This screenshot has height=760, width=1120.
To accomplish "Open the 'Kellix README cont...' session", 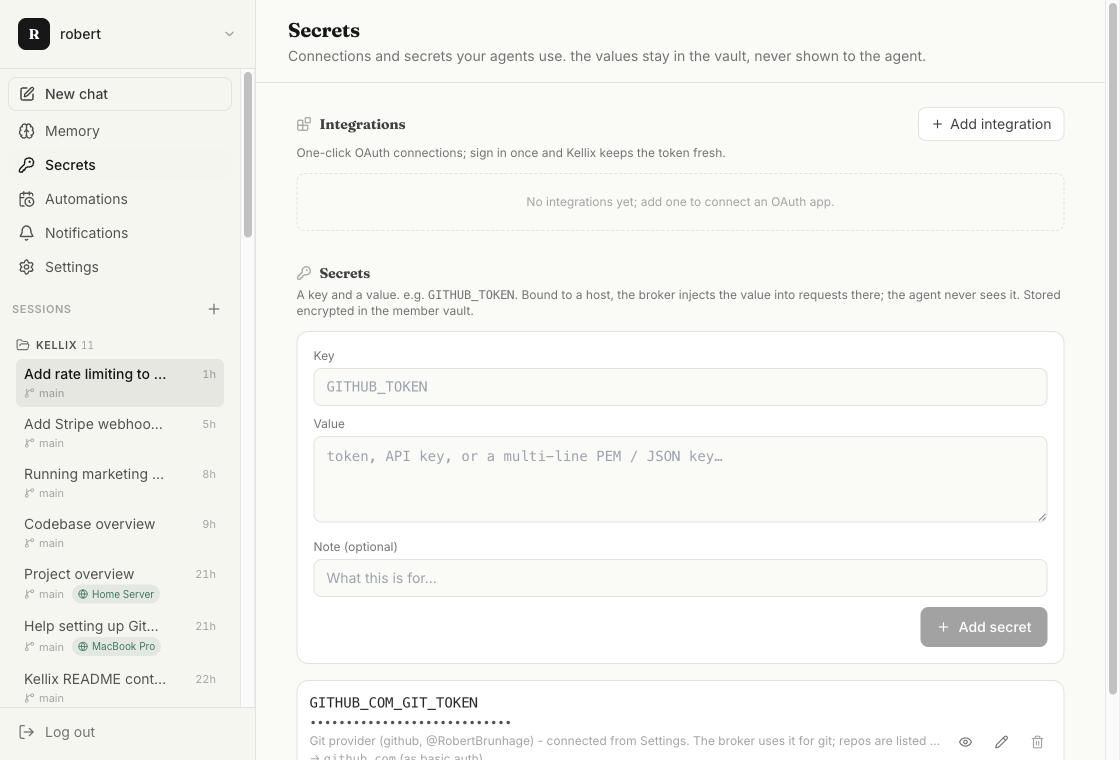I will [120, 687].
